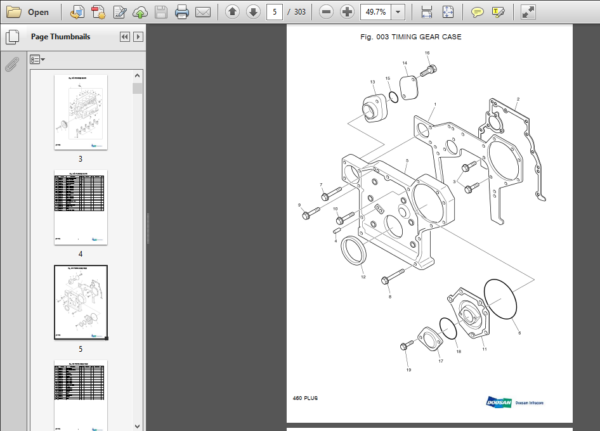Image resolution: width=600 pixels, height=431 pixels.
Task: Select page 3 thumbnail
Action: (x=81, y=113)
